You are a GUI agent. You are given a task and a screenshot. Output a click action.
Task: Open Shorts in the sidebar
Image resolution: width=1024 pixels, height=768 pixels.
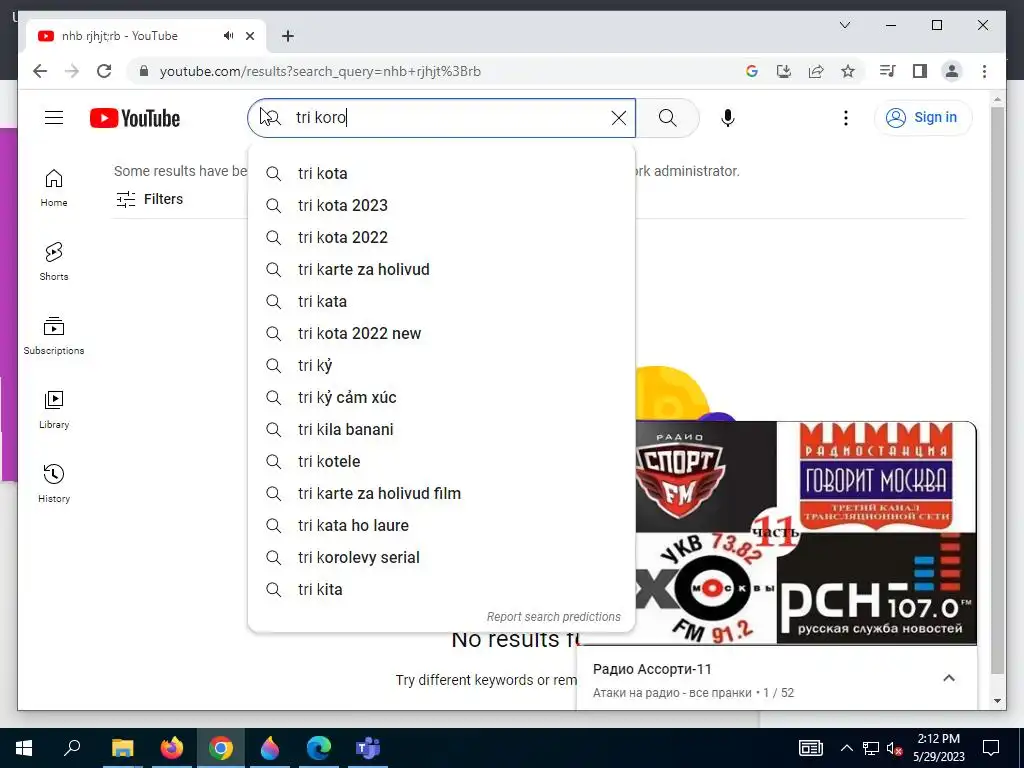coord(54,262)
